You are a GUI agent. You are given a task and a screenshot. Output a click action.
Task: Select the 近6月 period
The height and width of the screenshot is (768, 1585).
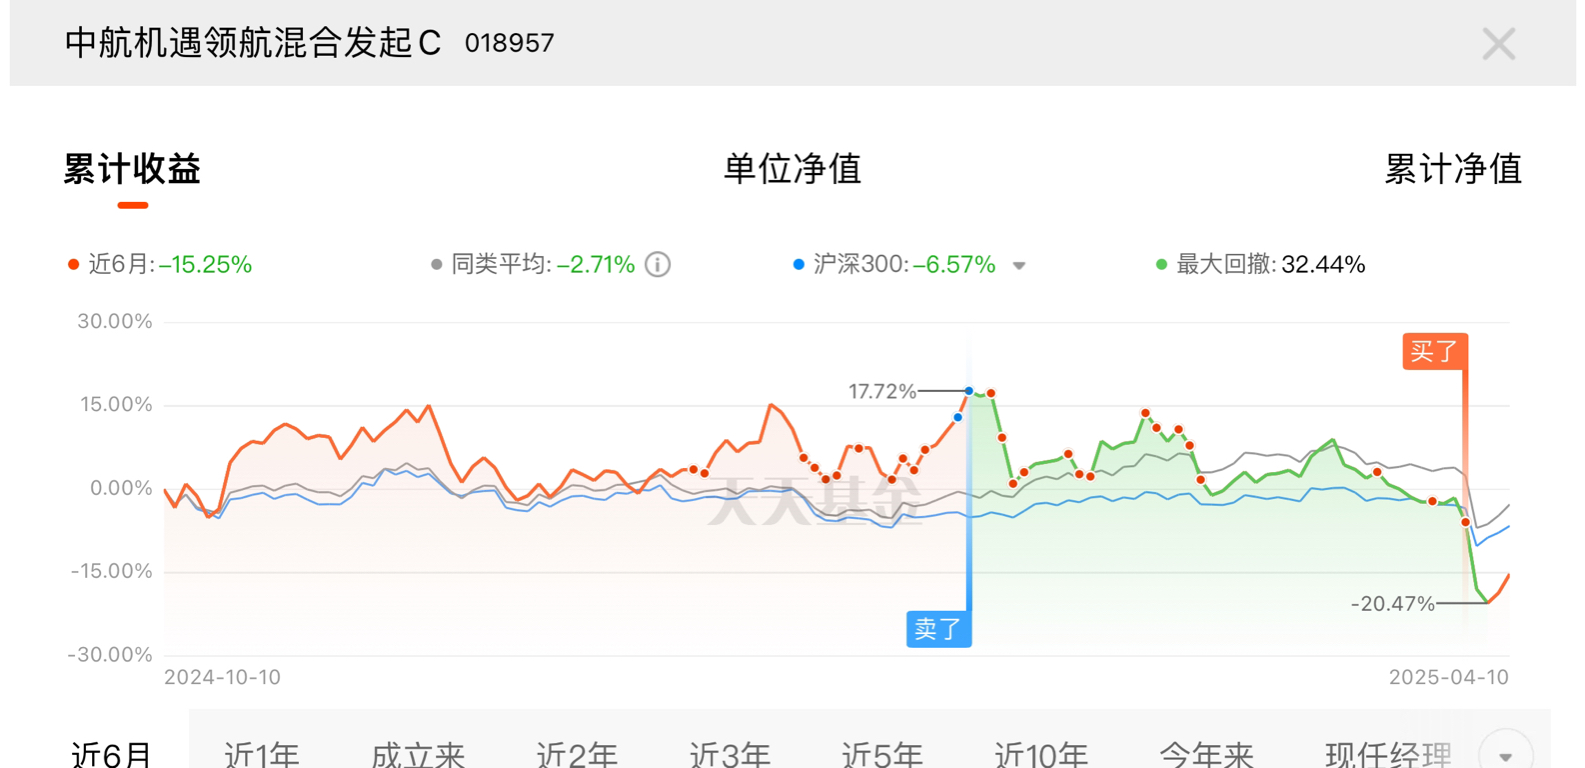[111, 754]
